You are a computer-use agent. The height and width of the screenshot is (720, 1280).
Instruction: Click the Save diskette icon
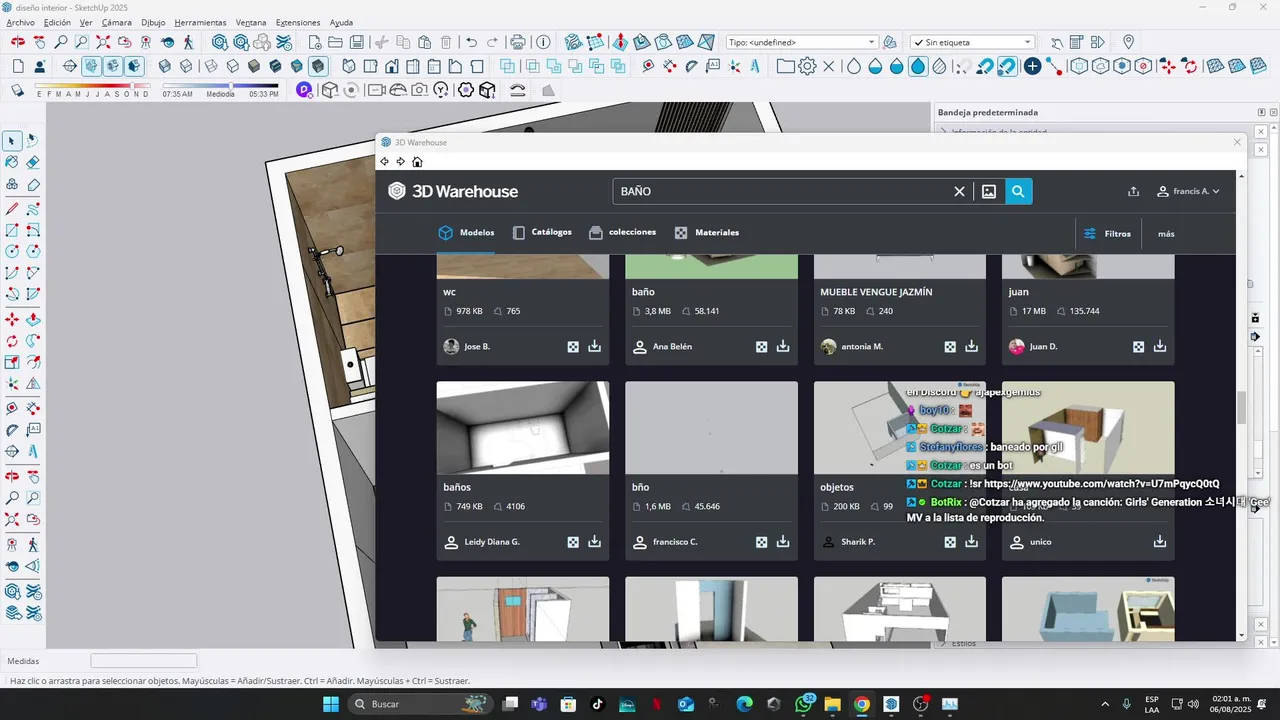pyautogui.click(x=357, y=42)
